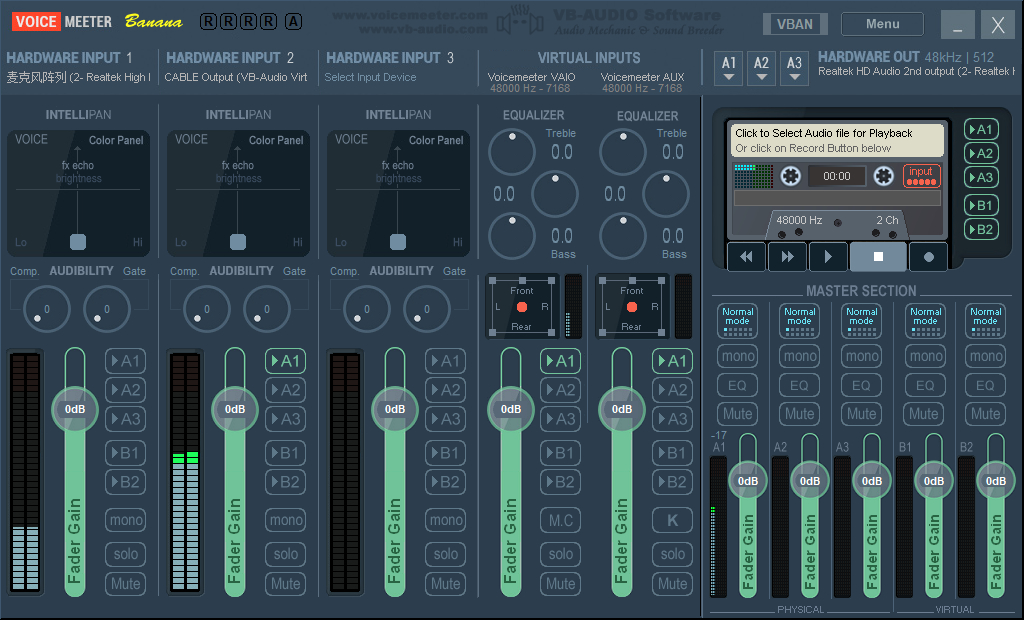This screenshot has height=620, width=1024.
Task: Route recorder playback to A3
Action: (981, 177)
